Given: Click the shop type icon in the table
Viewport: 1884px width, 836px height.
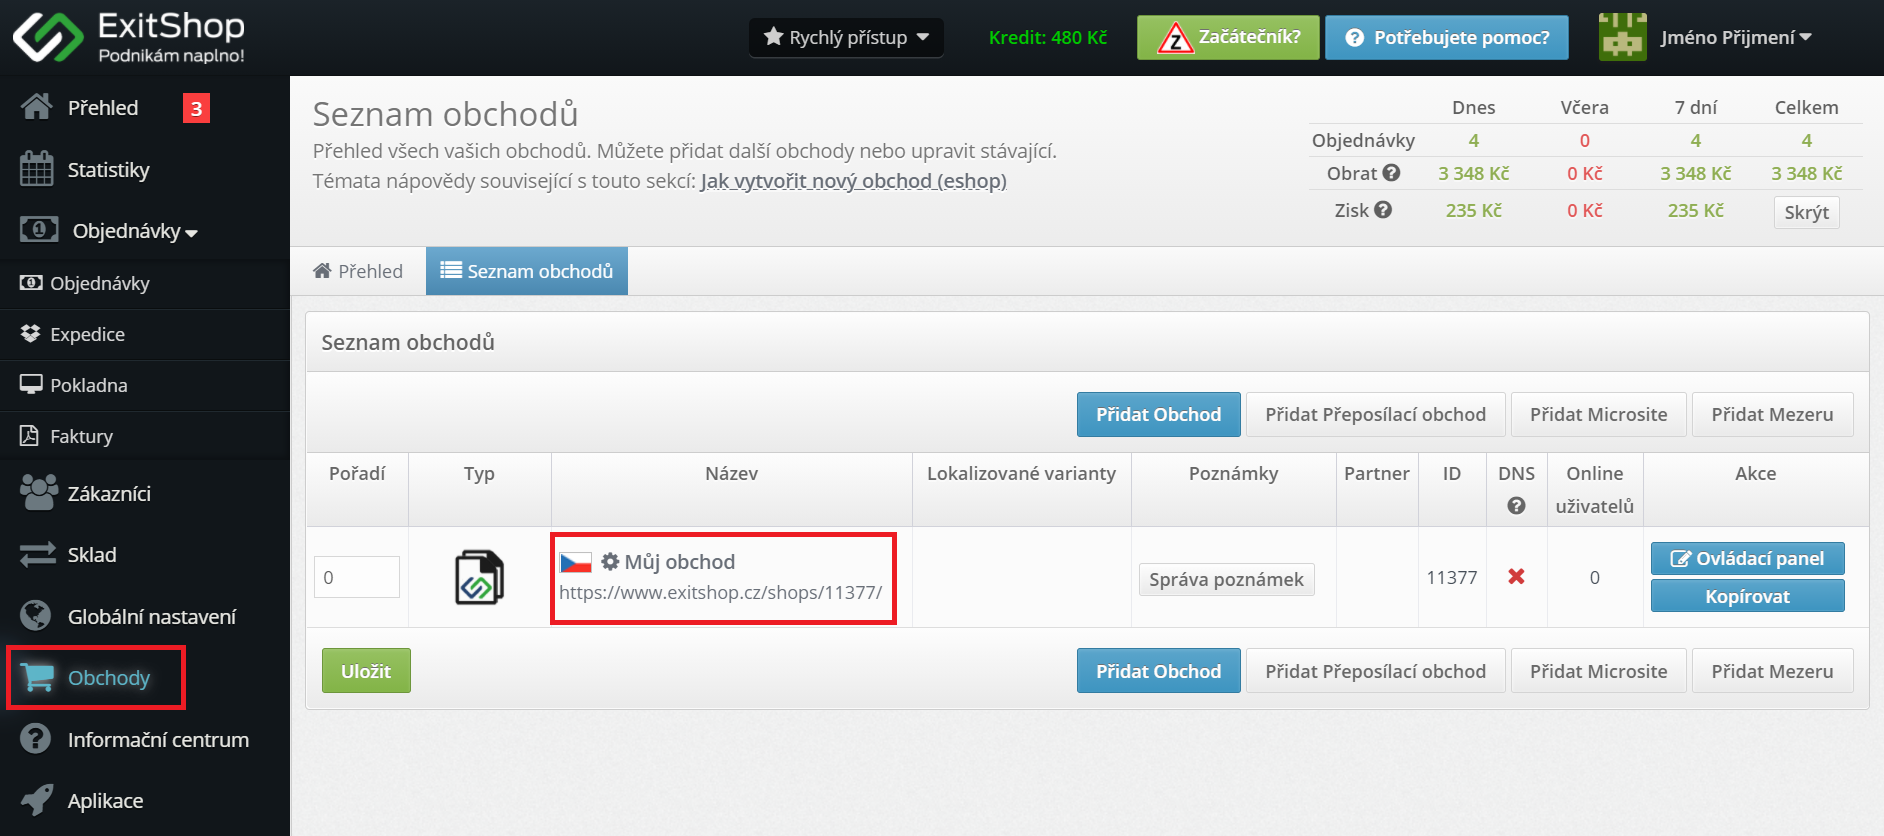Looking at the screenshot, I should coord(479,577).
